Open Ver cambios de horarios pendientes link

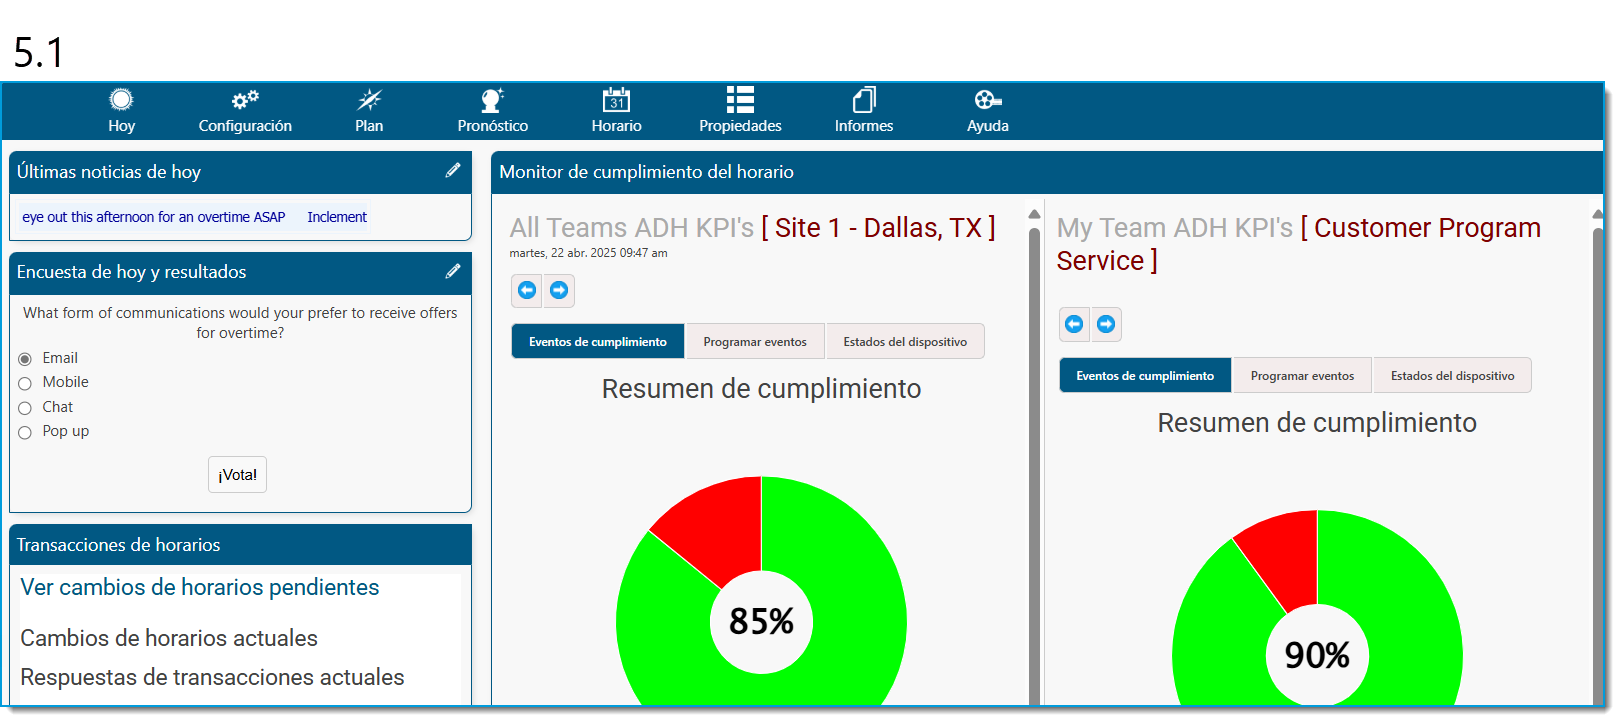tap(200, 587)
